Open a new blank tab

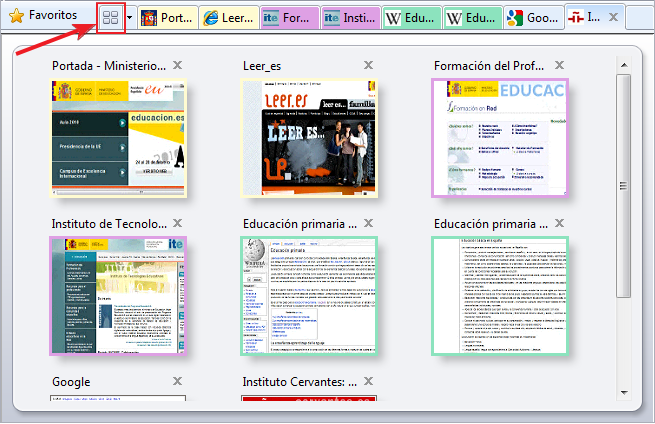[x=640, y=18]
